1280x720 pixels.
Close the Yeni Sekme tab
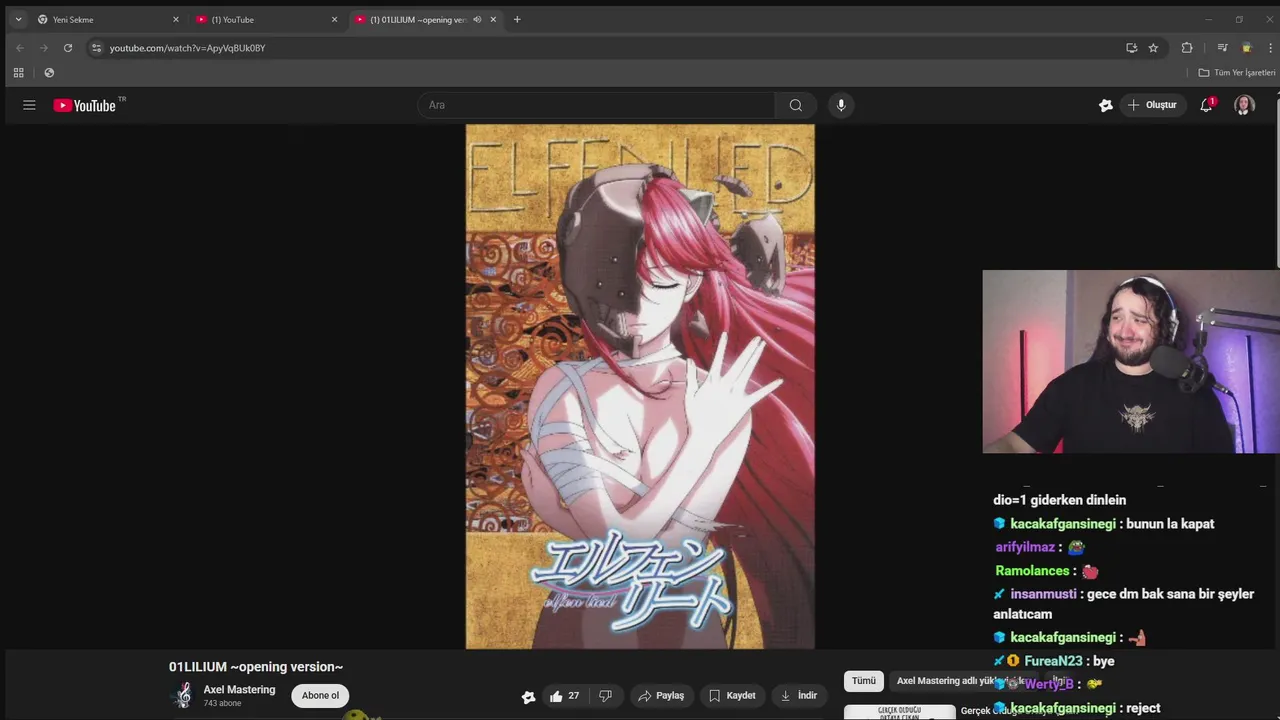(176, 19)
